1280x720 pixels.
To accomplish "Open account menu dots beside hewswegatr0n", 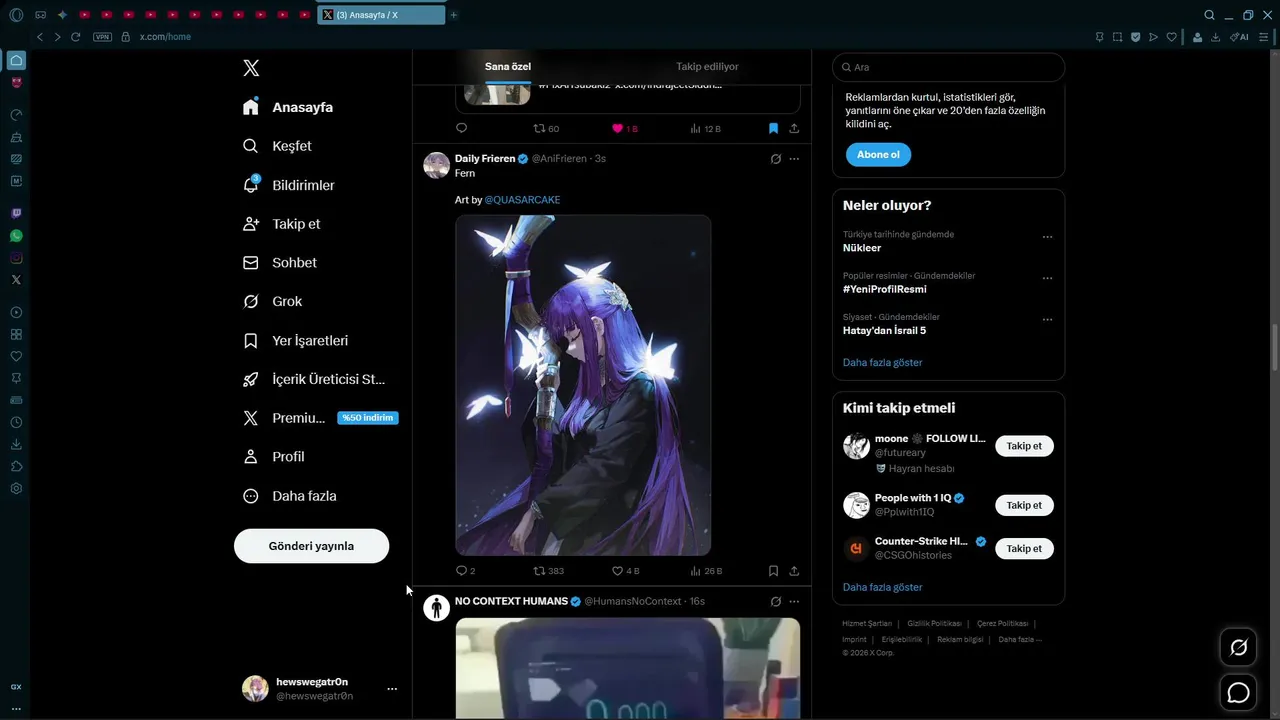I will [392, 689].
